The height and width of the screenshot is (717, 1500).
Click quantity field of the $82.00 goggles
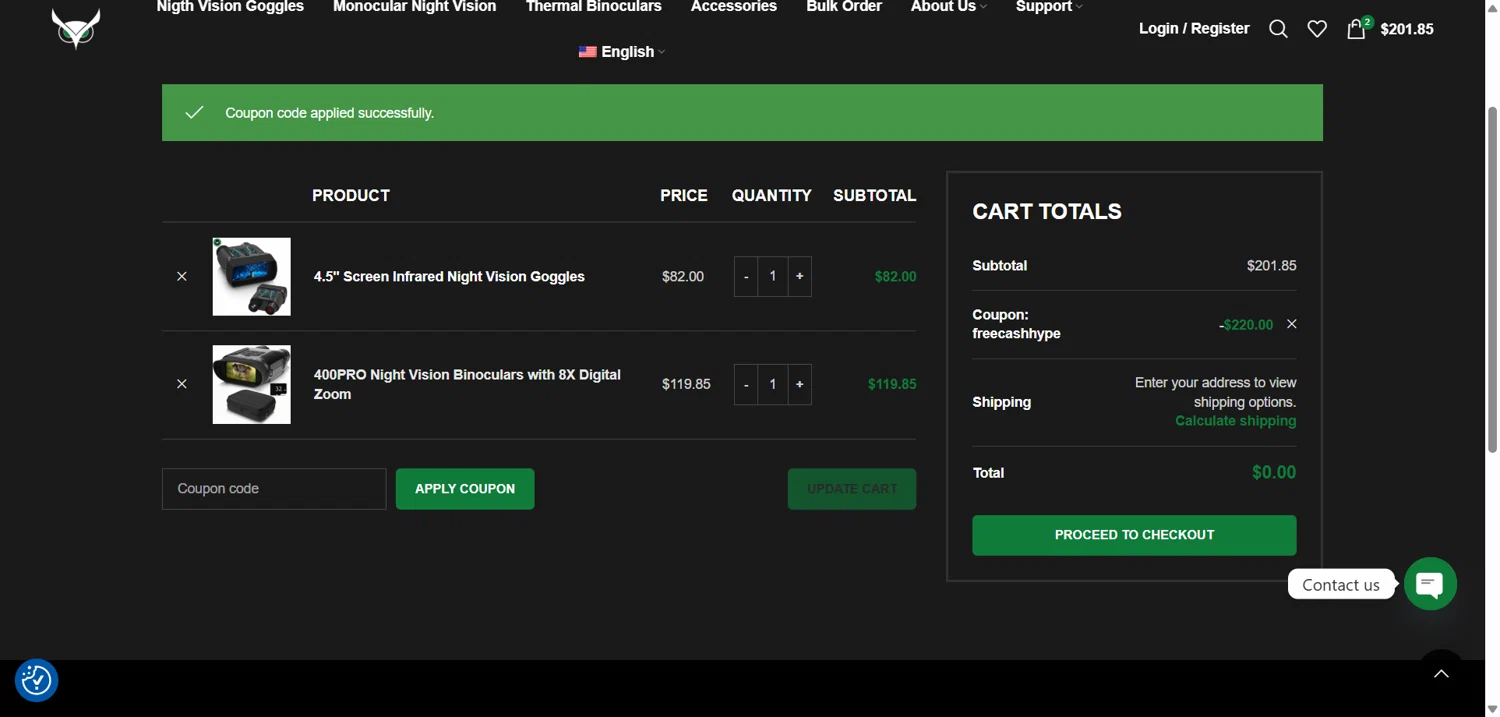773,276
